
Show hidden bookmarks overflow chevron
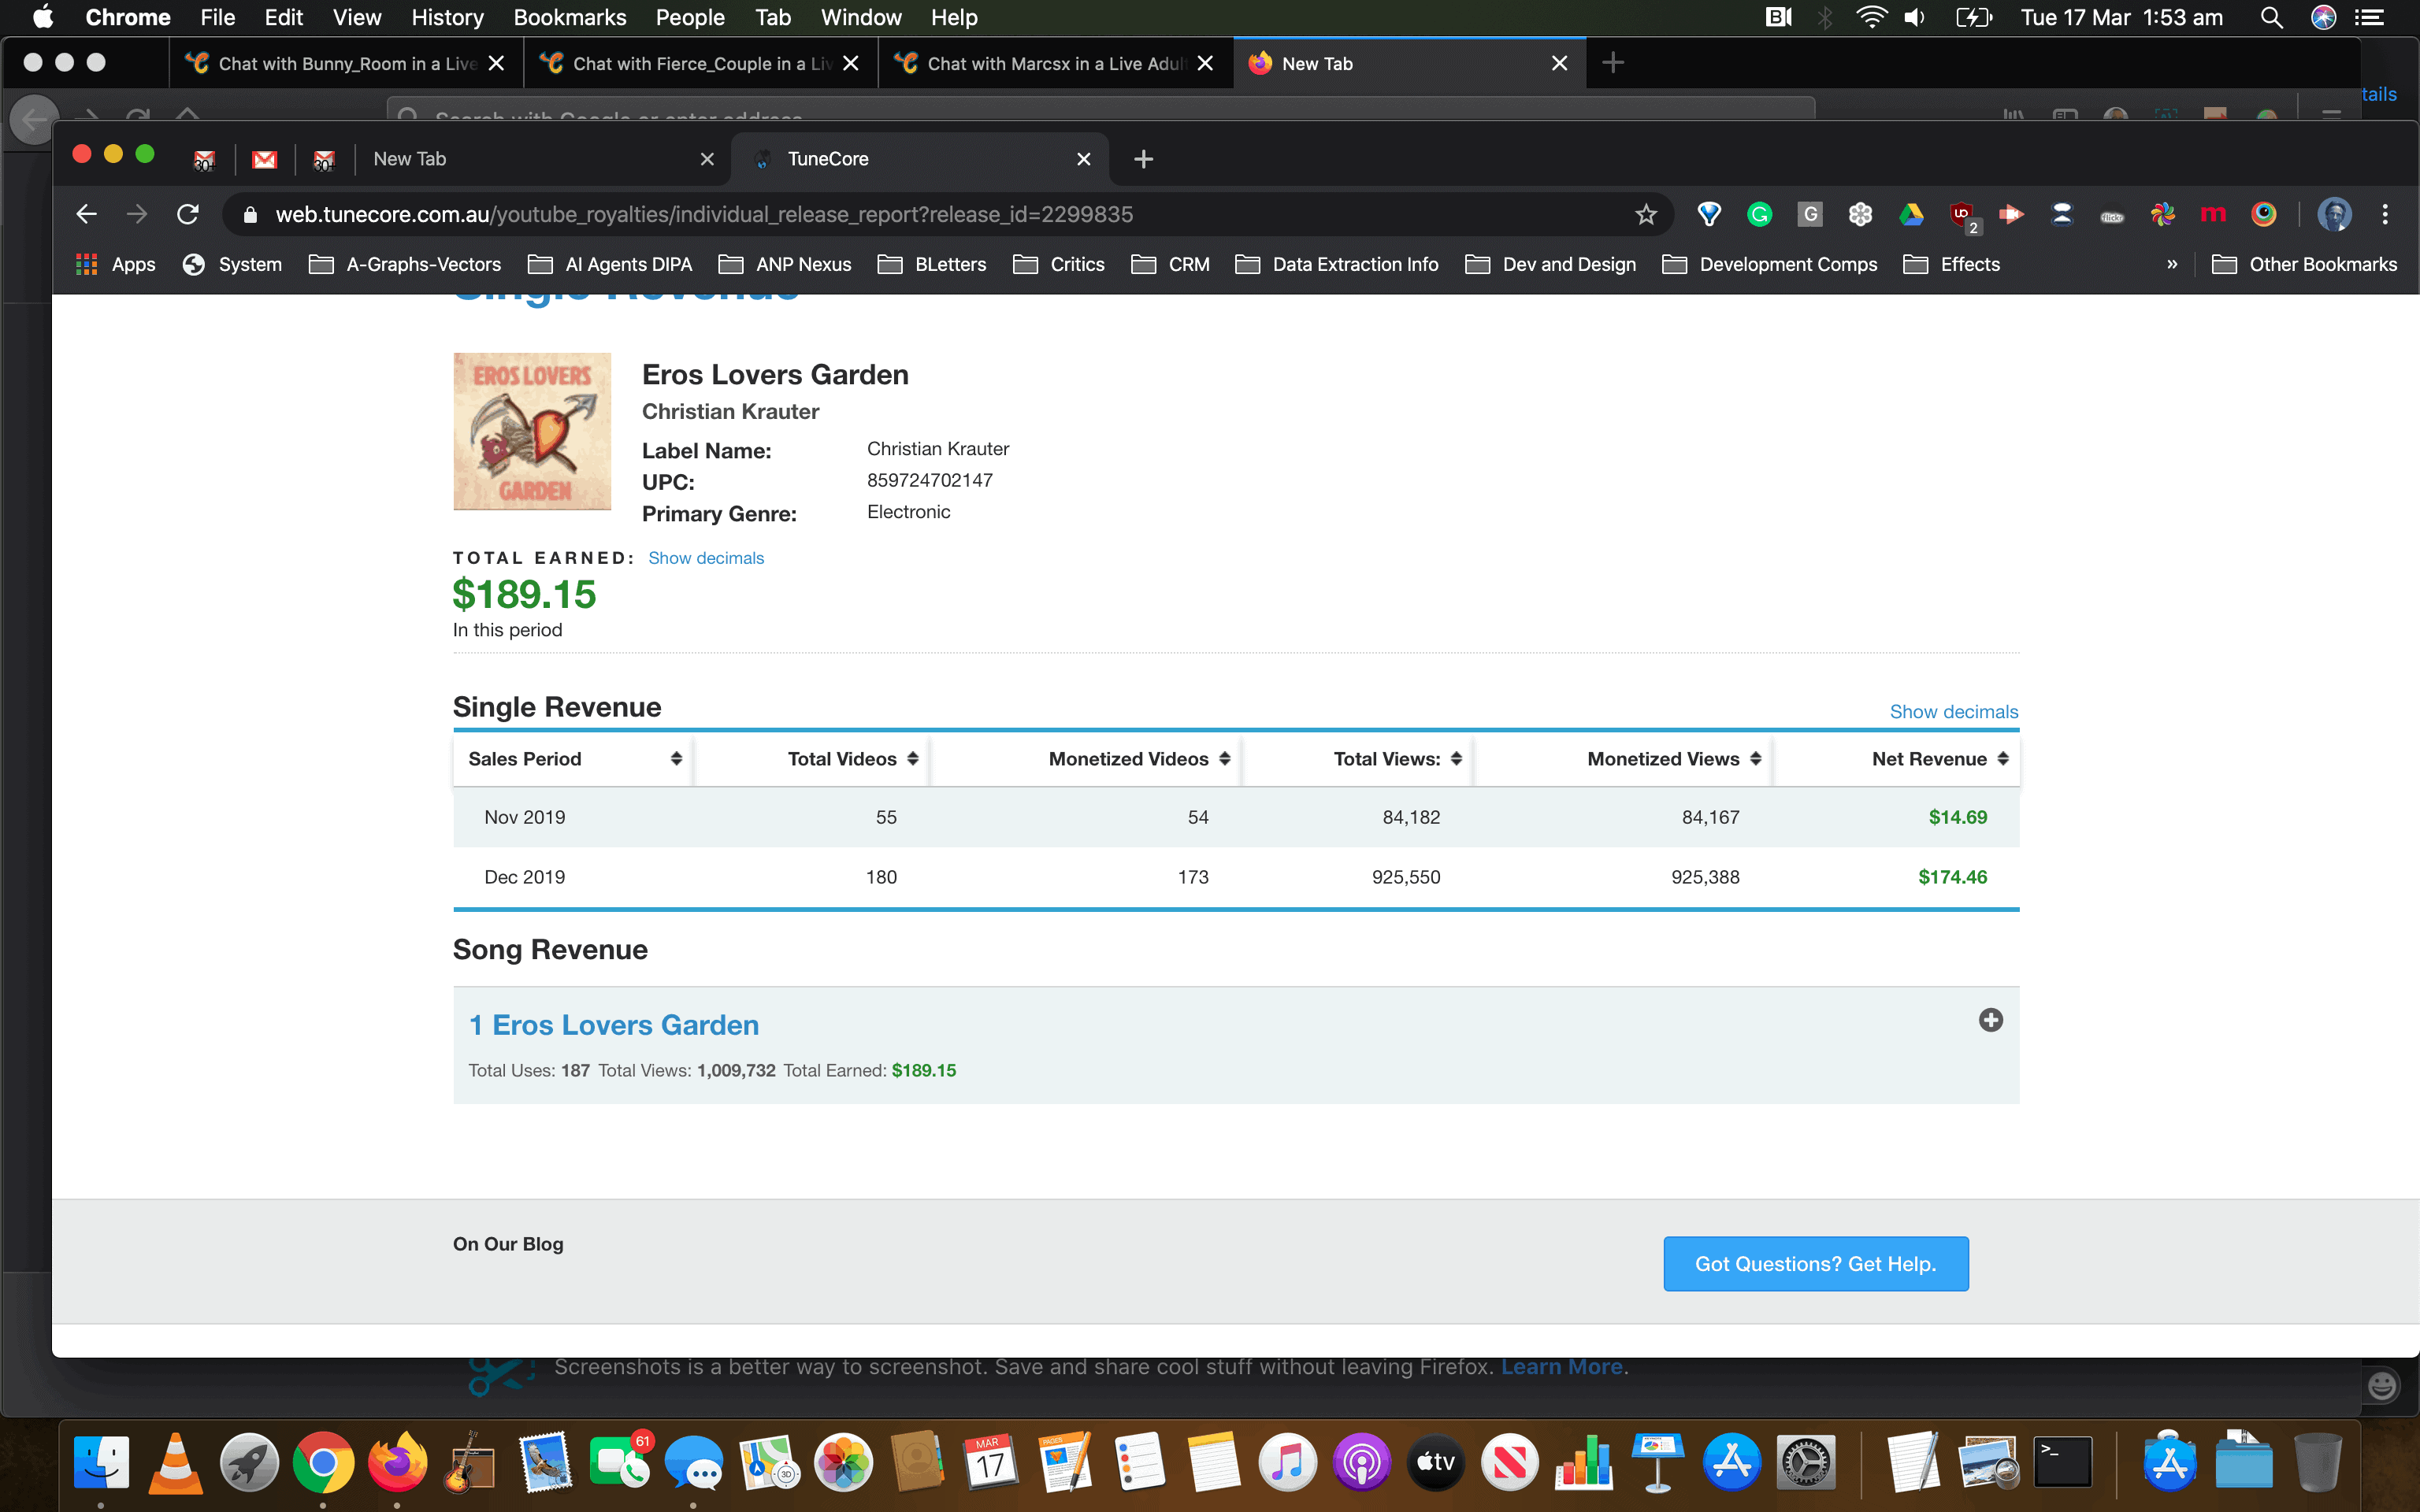click(x=2172, y=264)
